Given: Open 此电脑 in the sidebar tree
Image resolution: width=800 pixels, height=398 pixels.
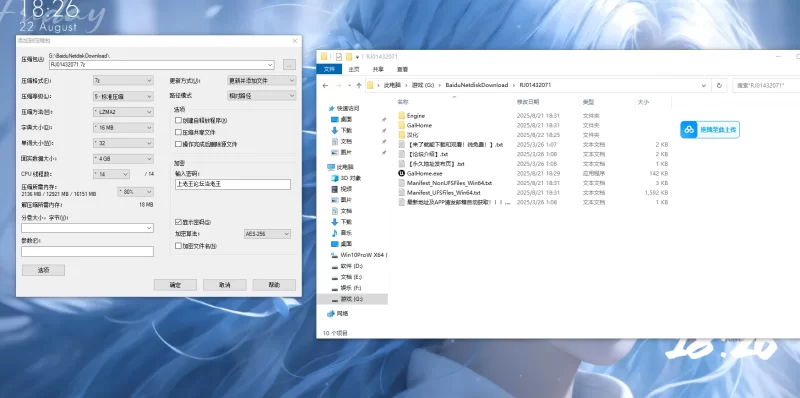Looking at the screenshot, I should (x=340, y=167).
